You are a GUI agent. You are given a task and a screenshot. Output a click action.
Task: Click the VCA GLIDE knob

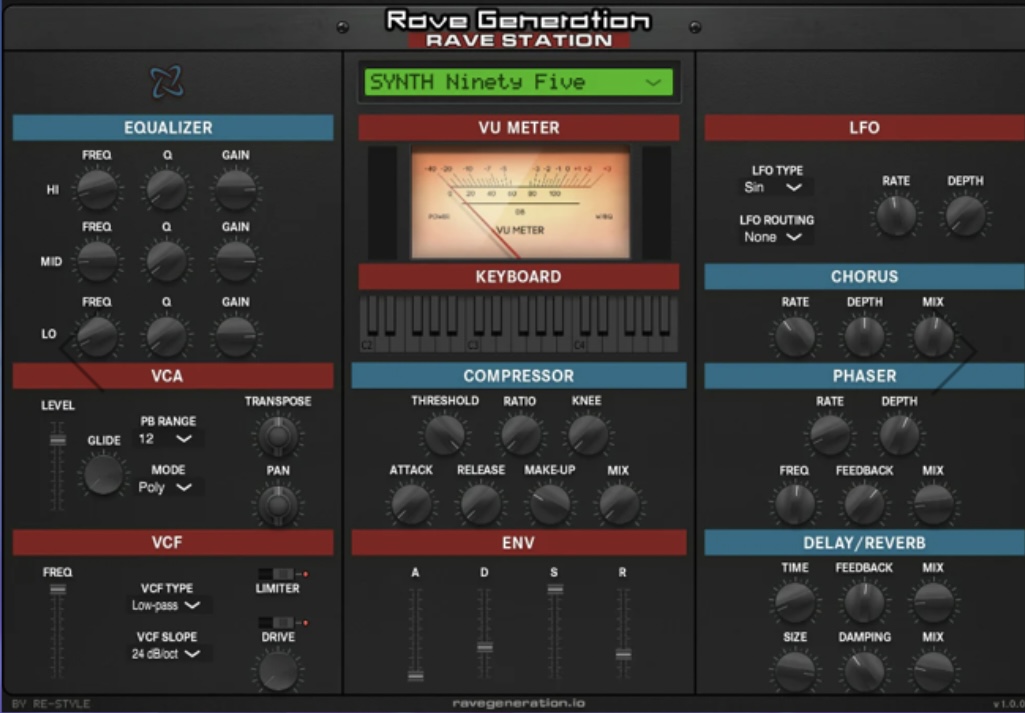[103, 474]
